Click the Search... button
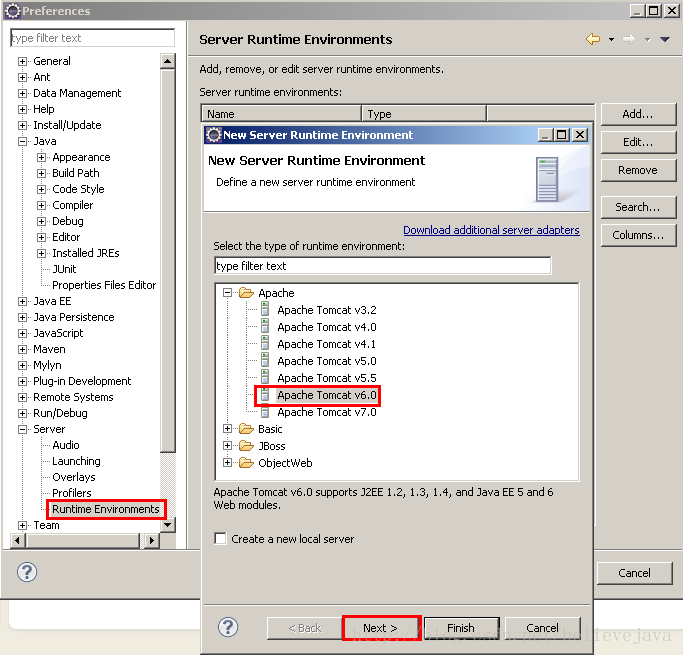Viewport: 683px width, 655px height. coord(638,207)
